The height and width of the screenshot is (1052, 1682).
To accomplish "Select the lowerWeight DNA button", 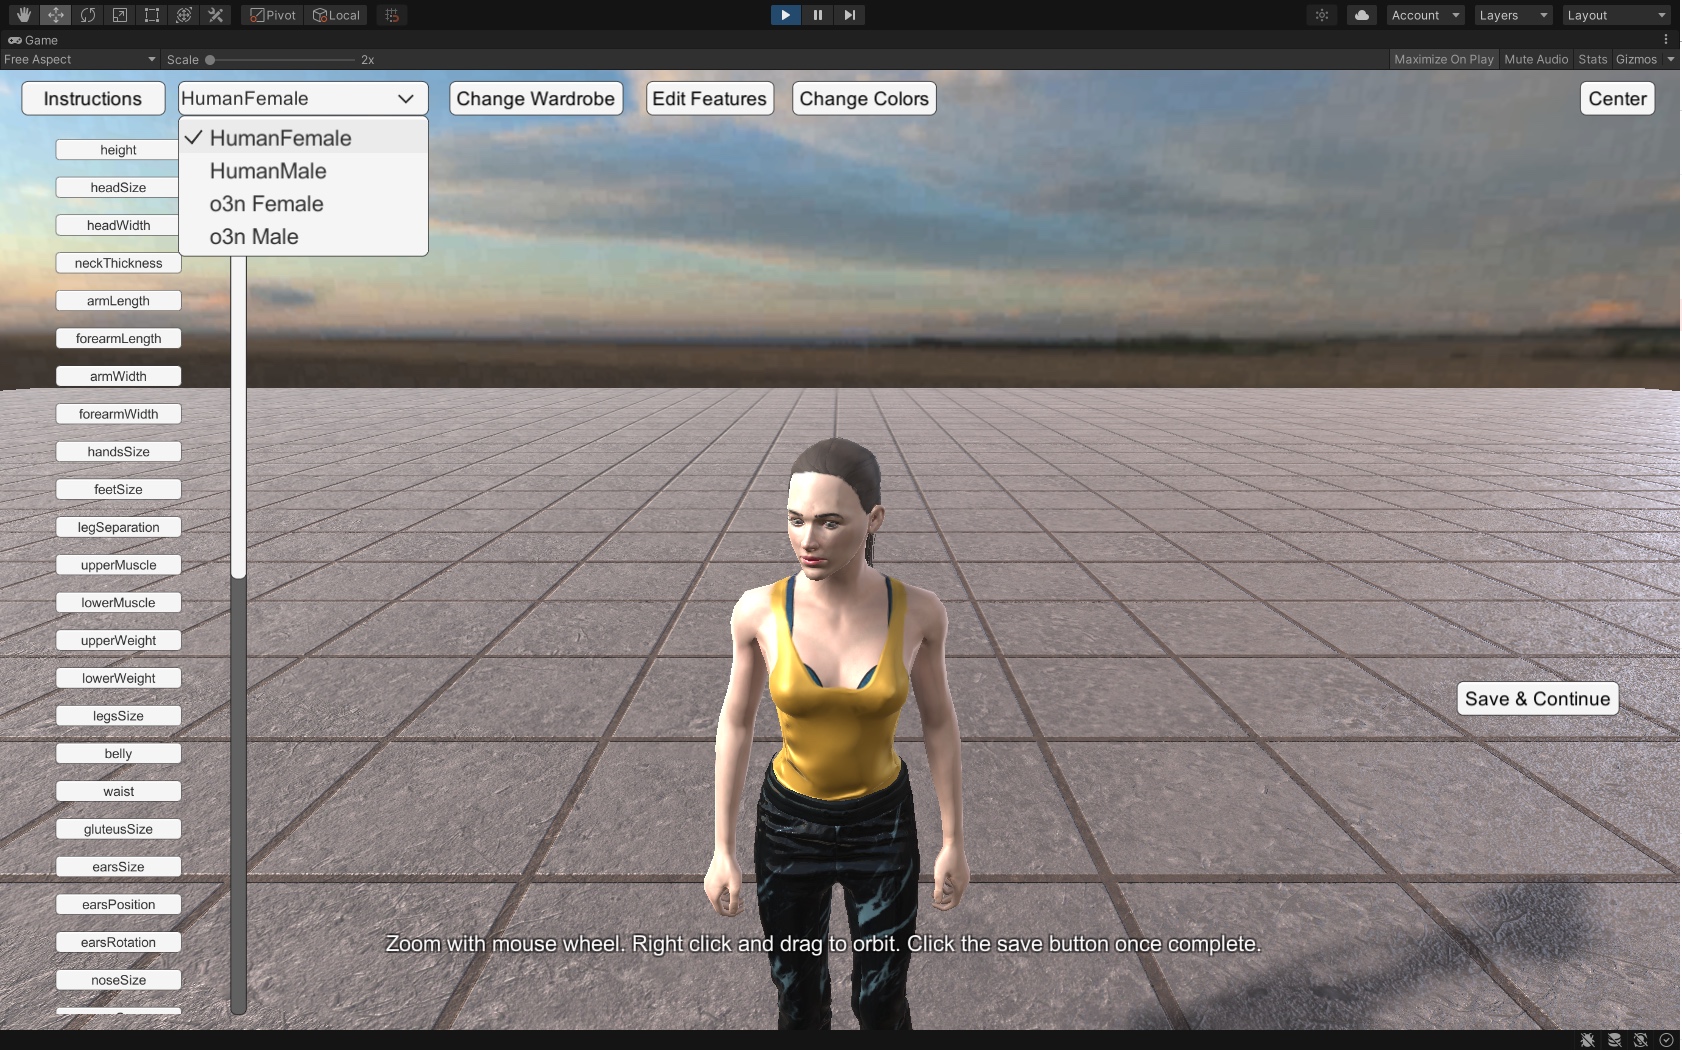I will coord(118,678).
